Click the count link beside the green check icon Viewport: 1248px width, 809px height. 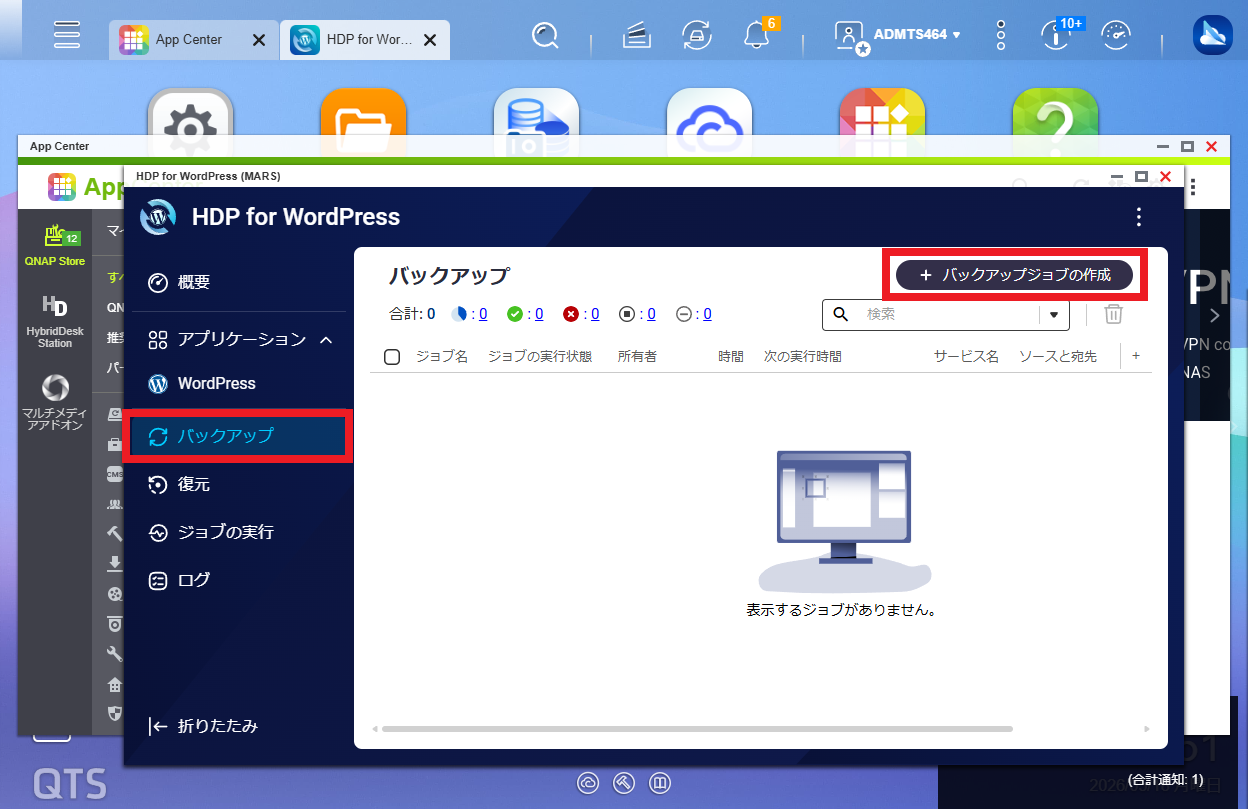pyautogui.click(x=539, y=314)
